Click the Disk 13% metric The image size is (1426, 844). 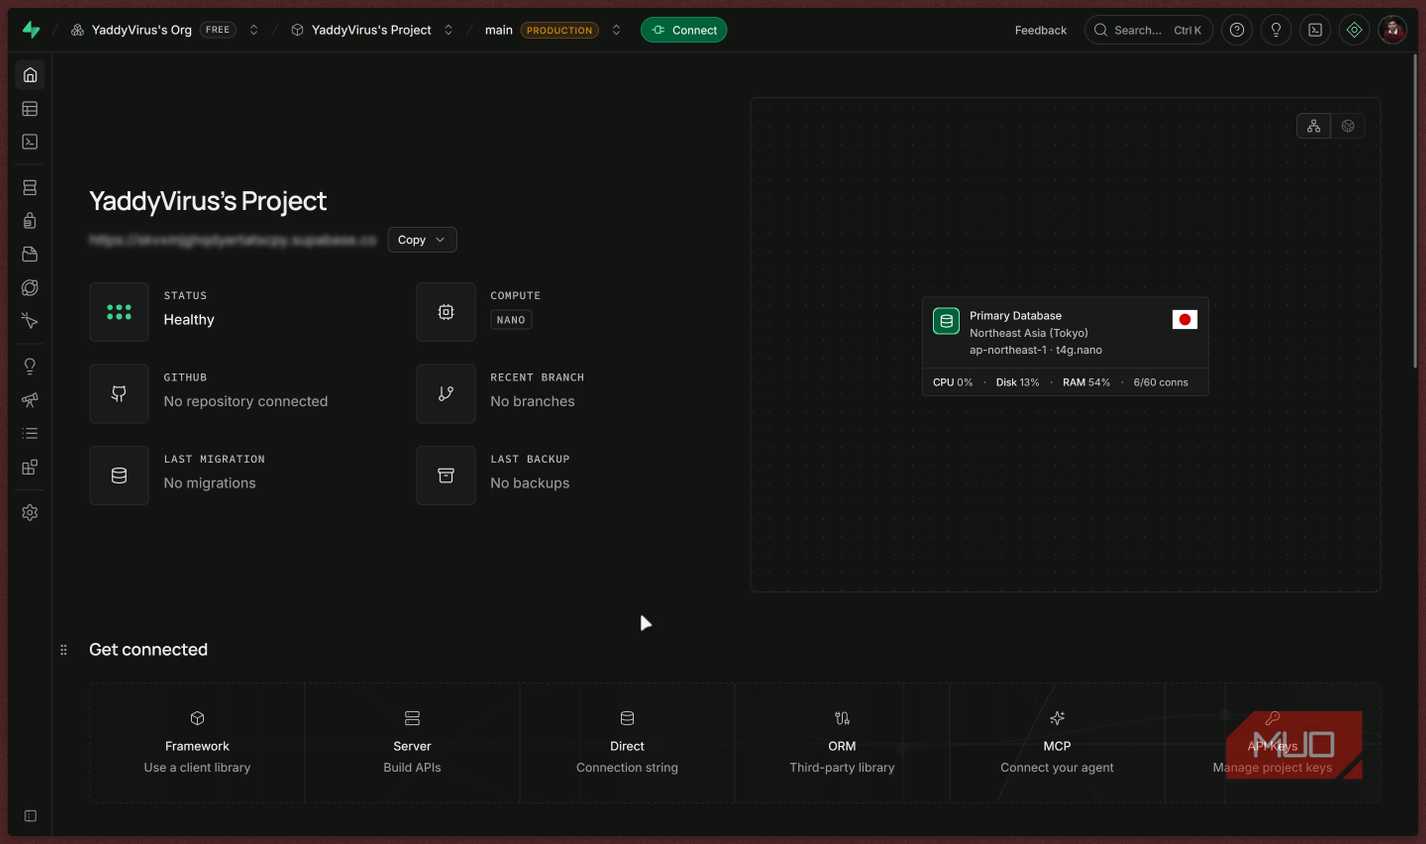click(1017, 383)
